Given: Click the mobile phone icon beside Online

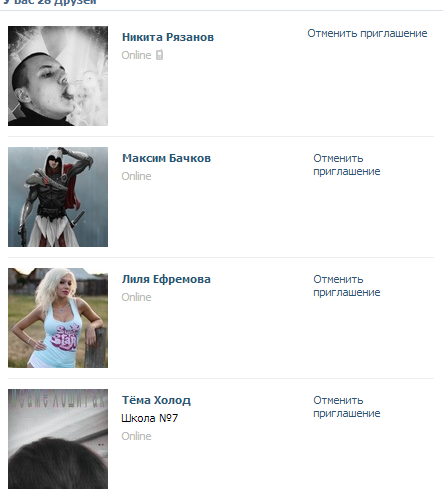Looking at the screenshot, I should coord(160,55).
